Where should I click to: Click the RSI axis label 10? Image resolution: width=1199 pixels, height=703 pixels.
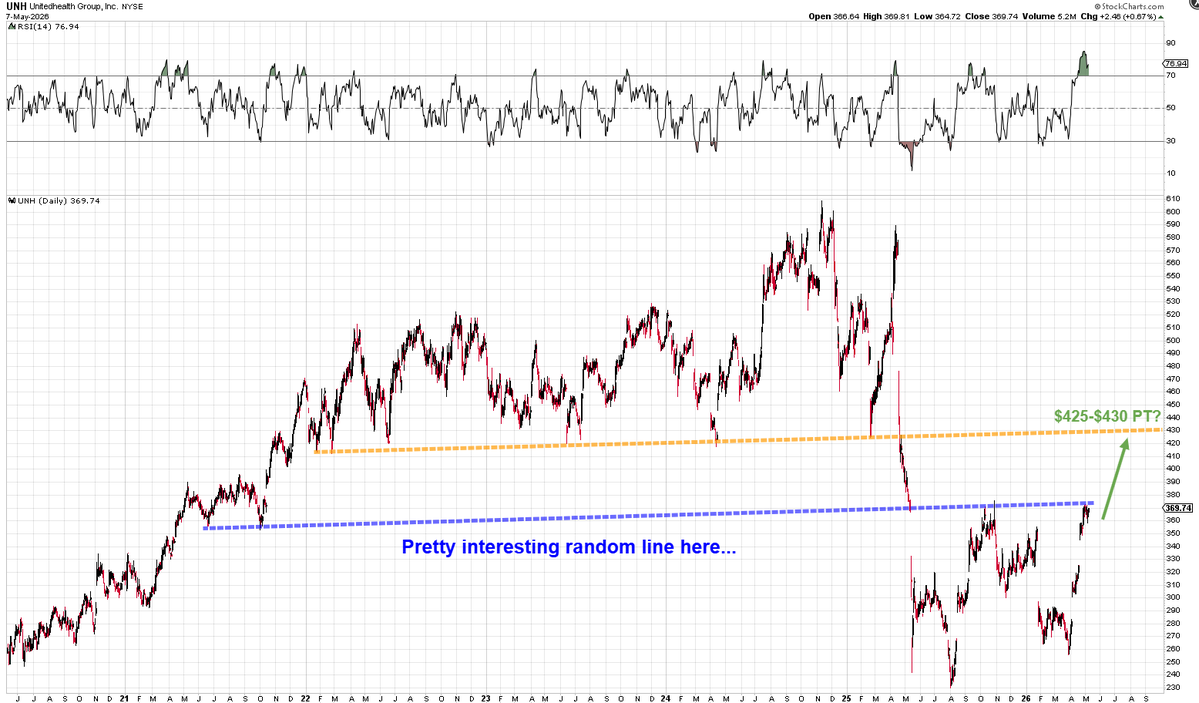click(1171, 173)
